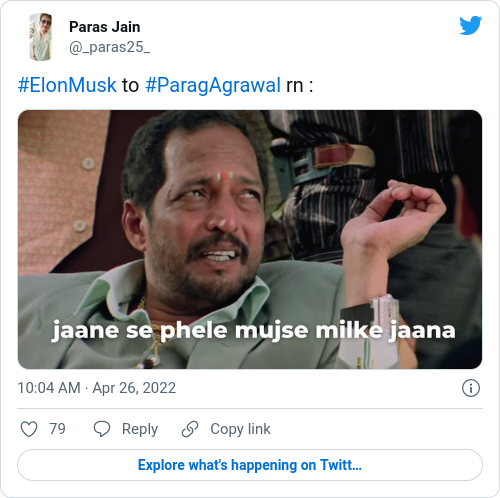Image resolution: width=500 pixels, height=498 pixels.
Task: Click the meme caption 'jaane se phele mujse milke jaana'
Action: [254, 331]
